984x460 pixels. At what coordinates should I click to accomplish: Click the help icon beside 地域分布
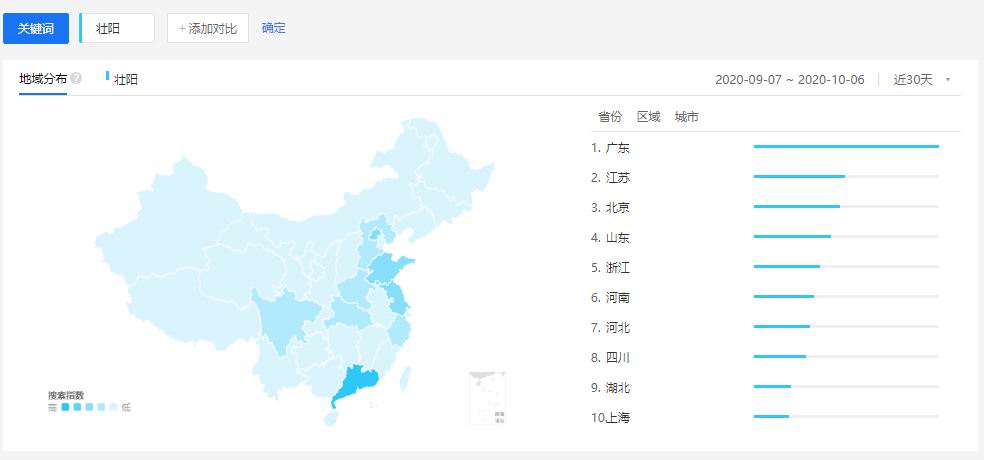tap(76, 79)
